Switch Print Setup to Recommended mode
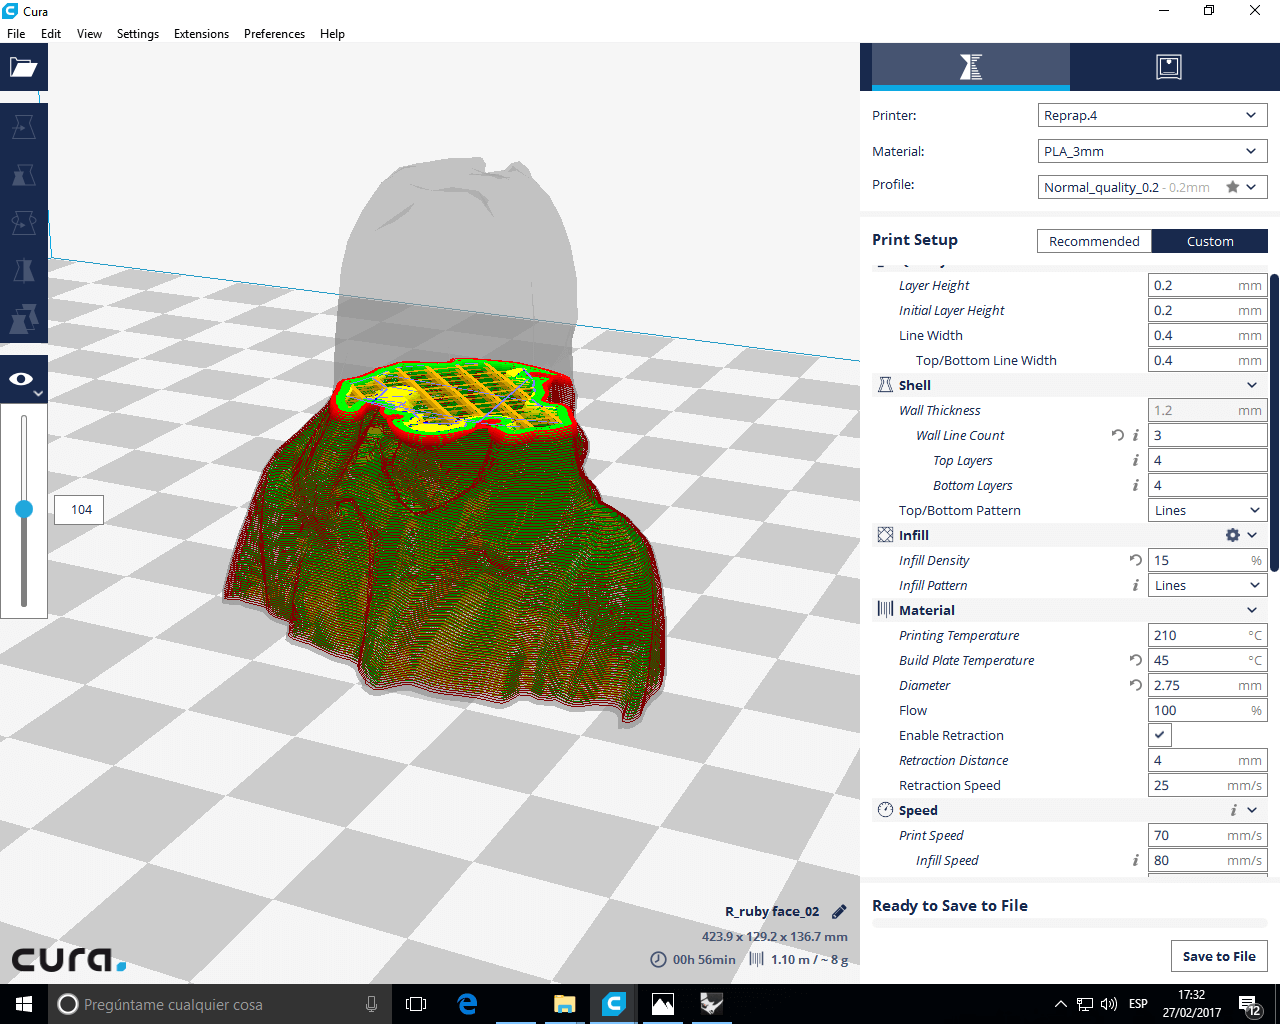 (x=1094, y=241)
